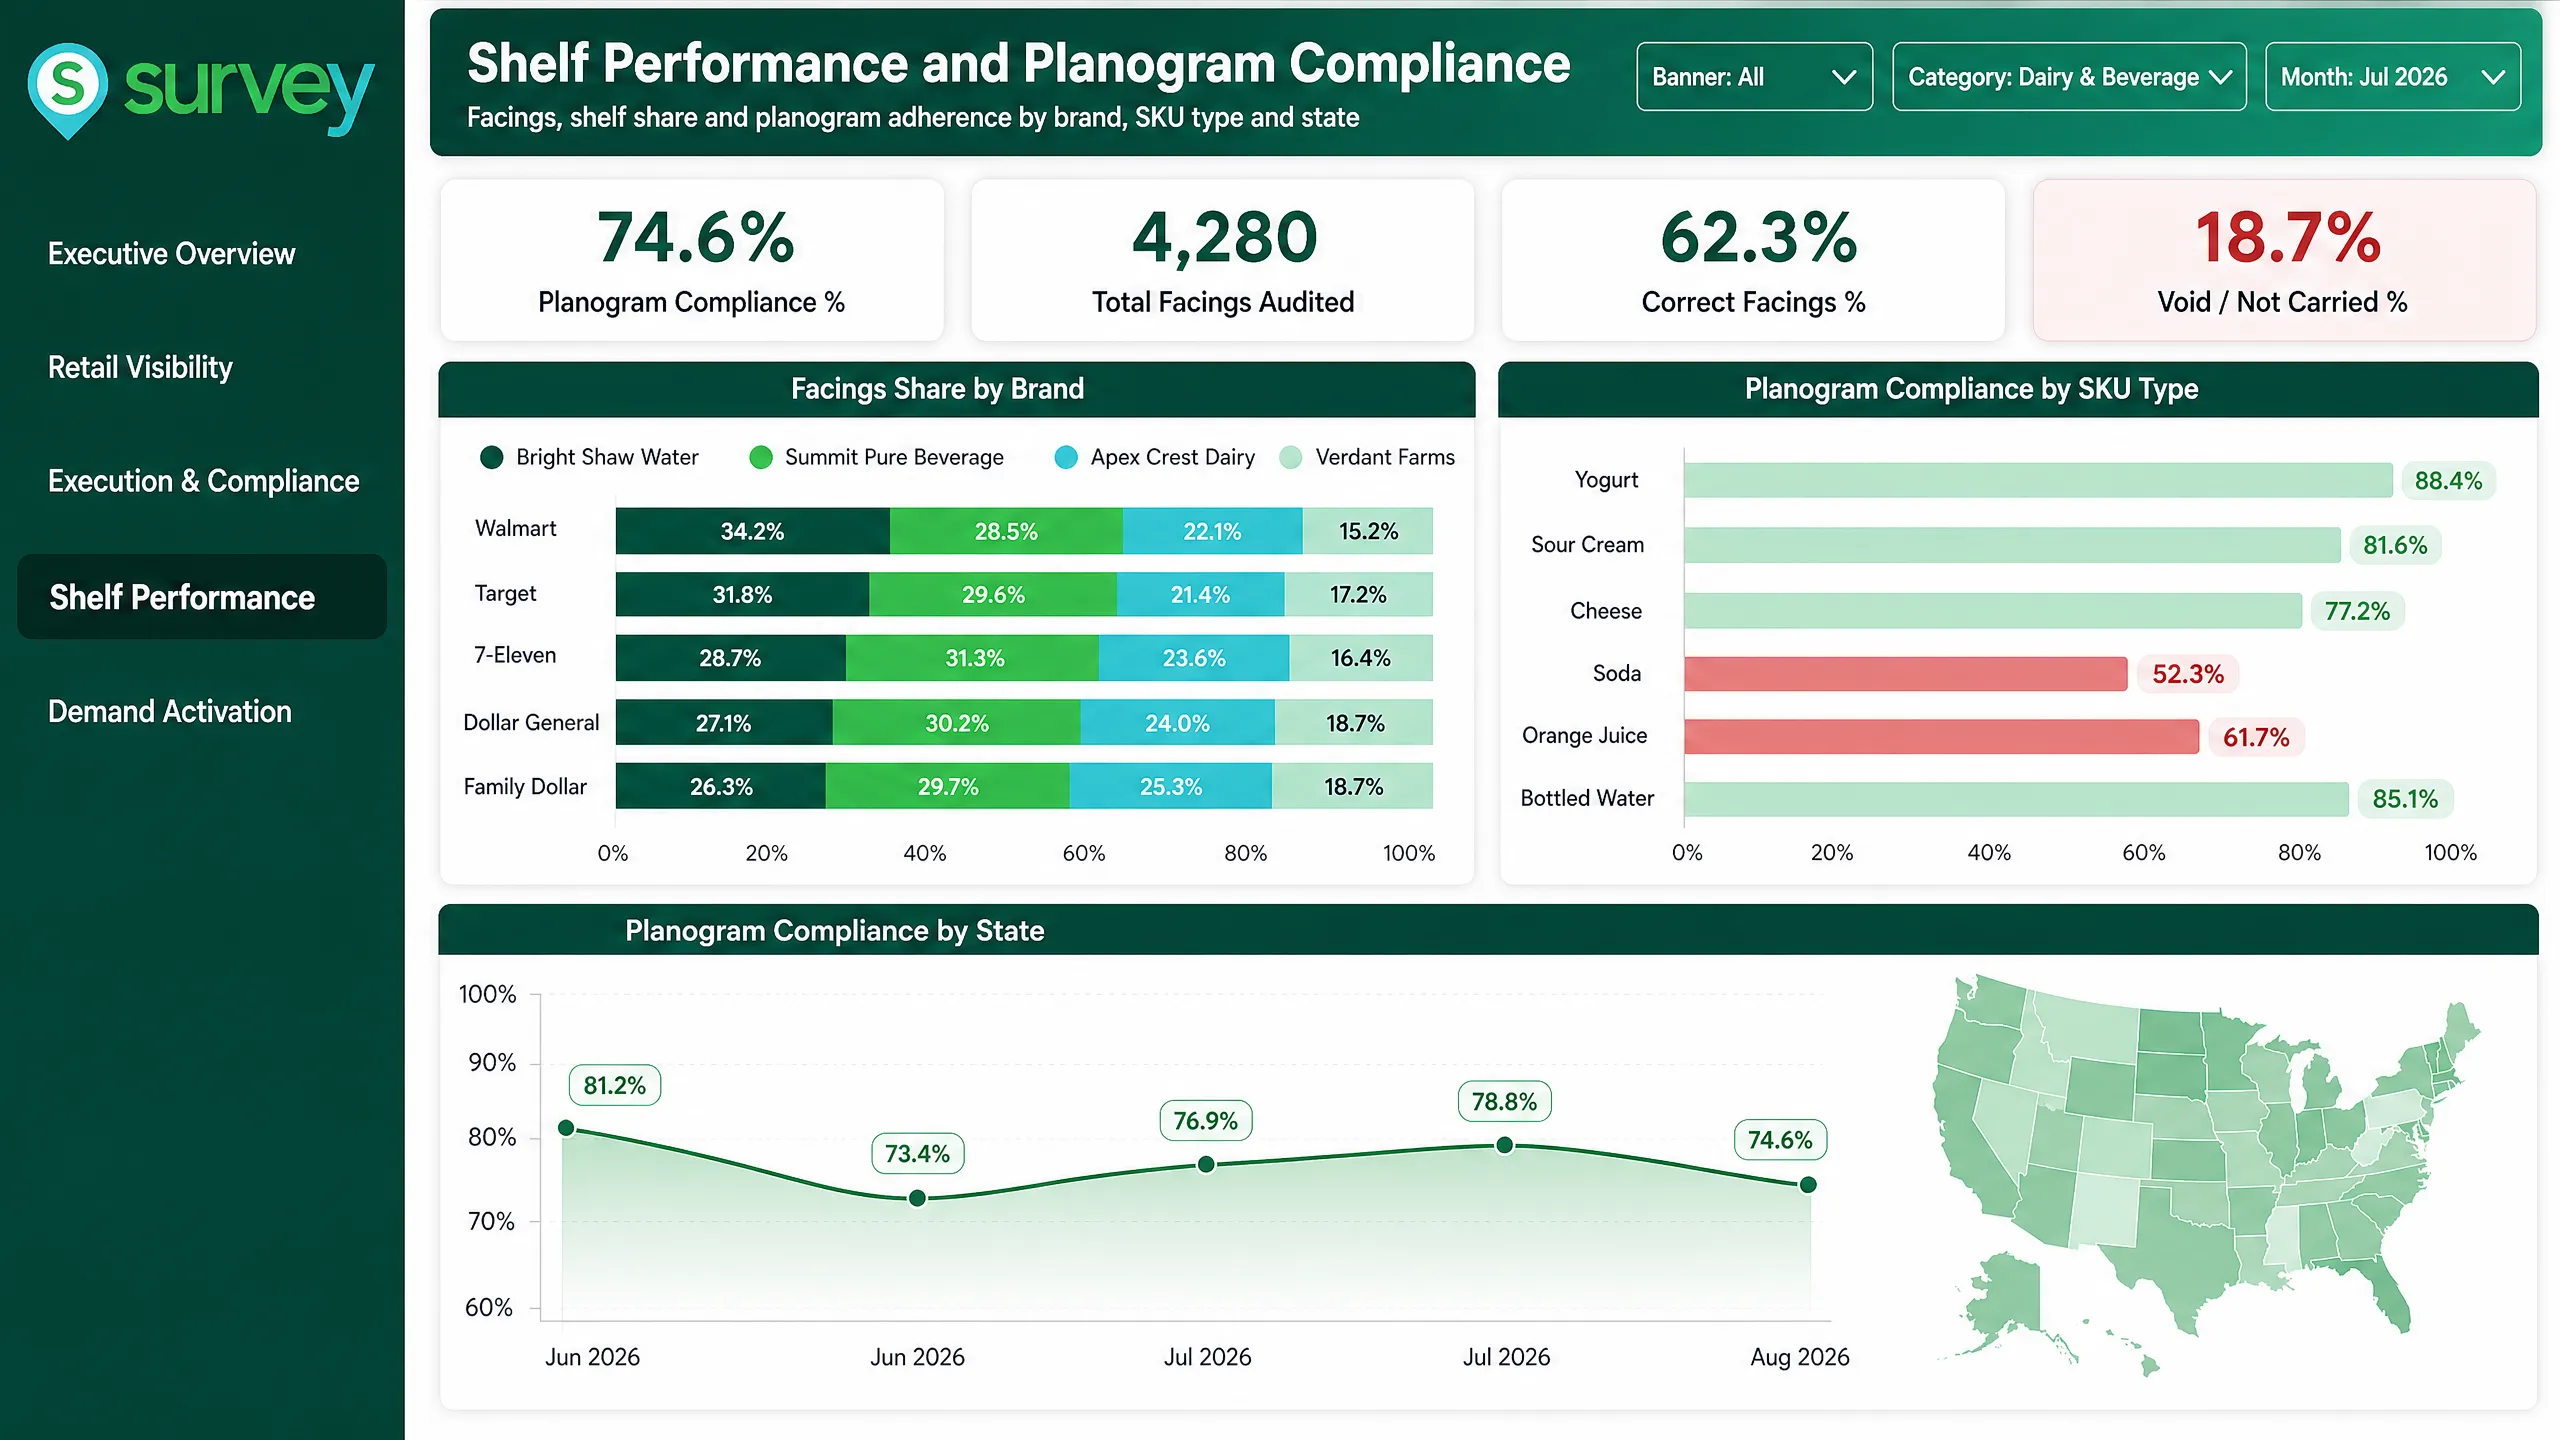Click the 7-Eleven row label
Screen dimensions: 2560x1440
click(x=515, y=655)
